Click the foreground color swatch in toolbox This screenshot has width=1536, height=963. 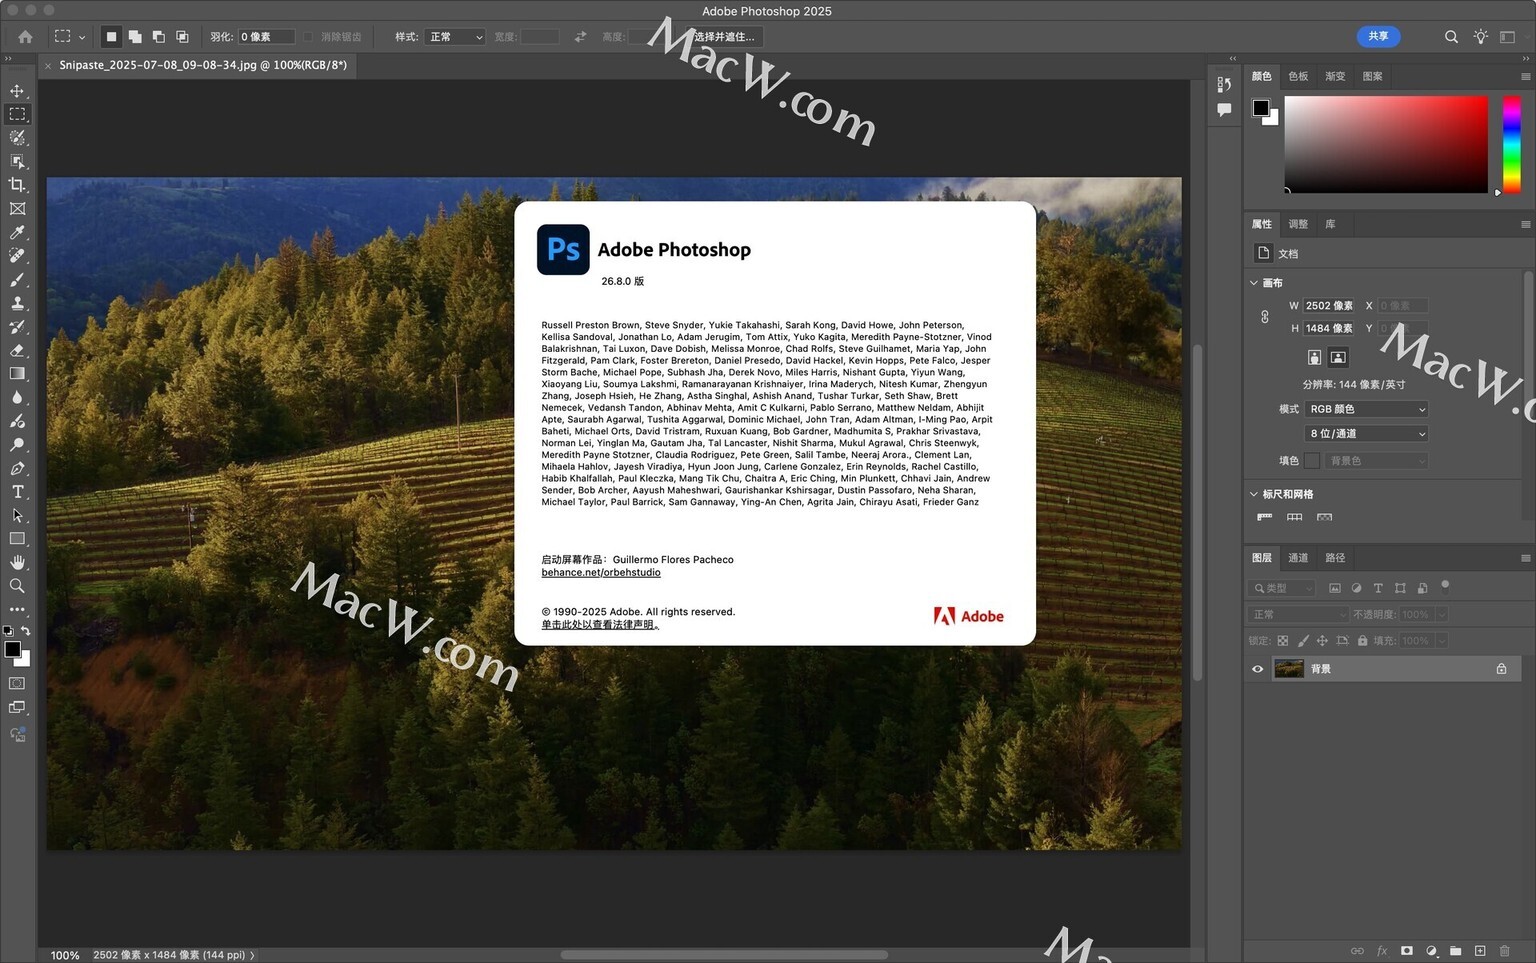[12, 649]
